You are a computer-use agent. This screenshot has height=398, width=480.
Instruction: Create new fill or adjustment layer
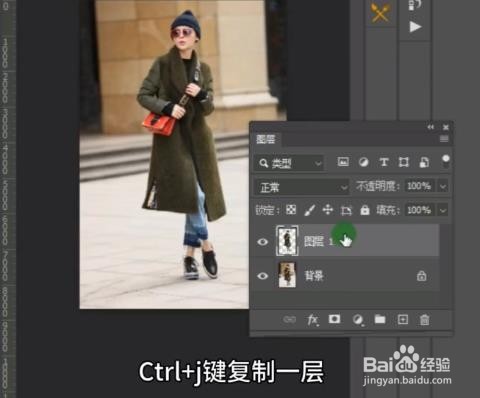pos(358,320)
